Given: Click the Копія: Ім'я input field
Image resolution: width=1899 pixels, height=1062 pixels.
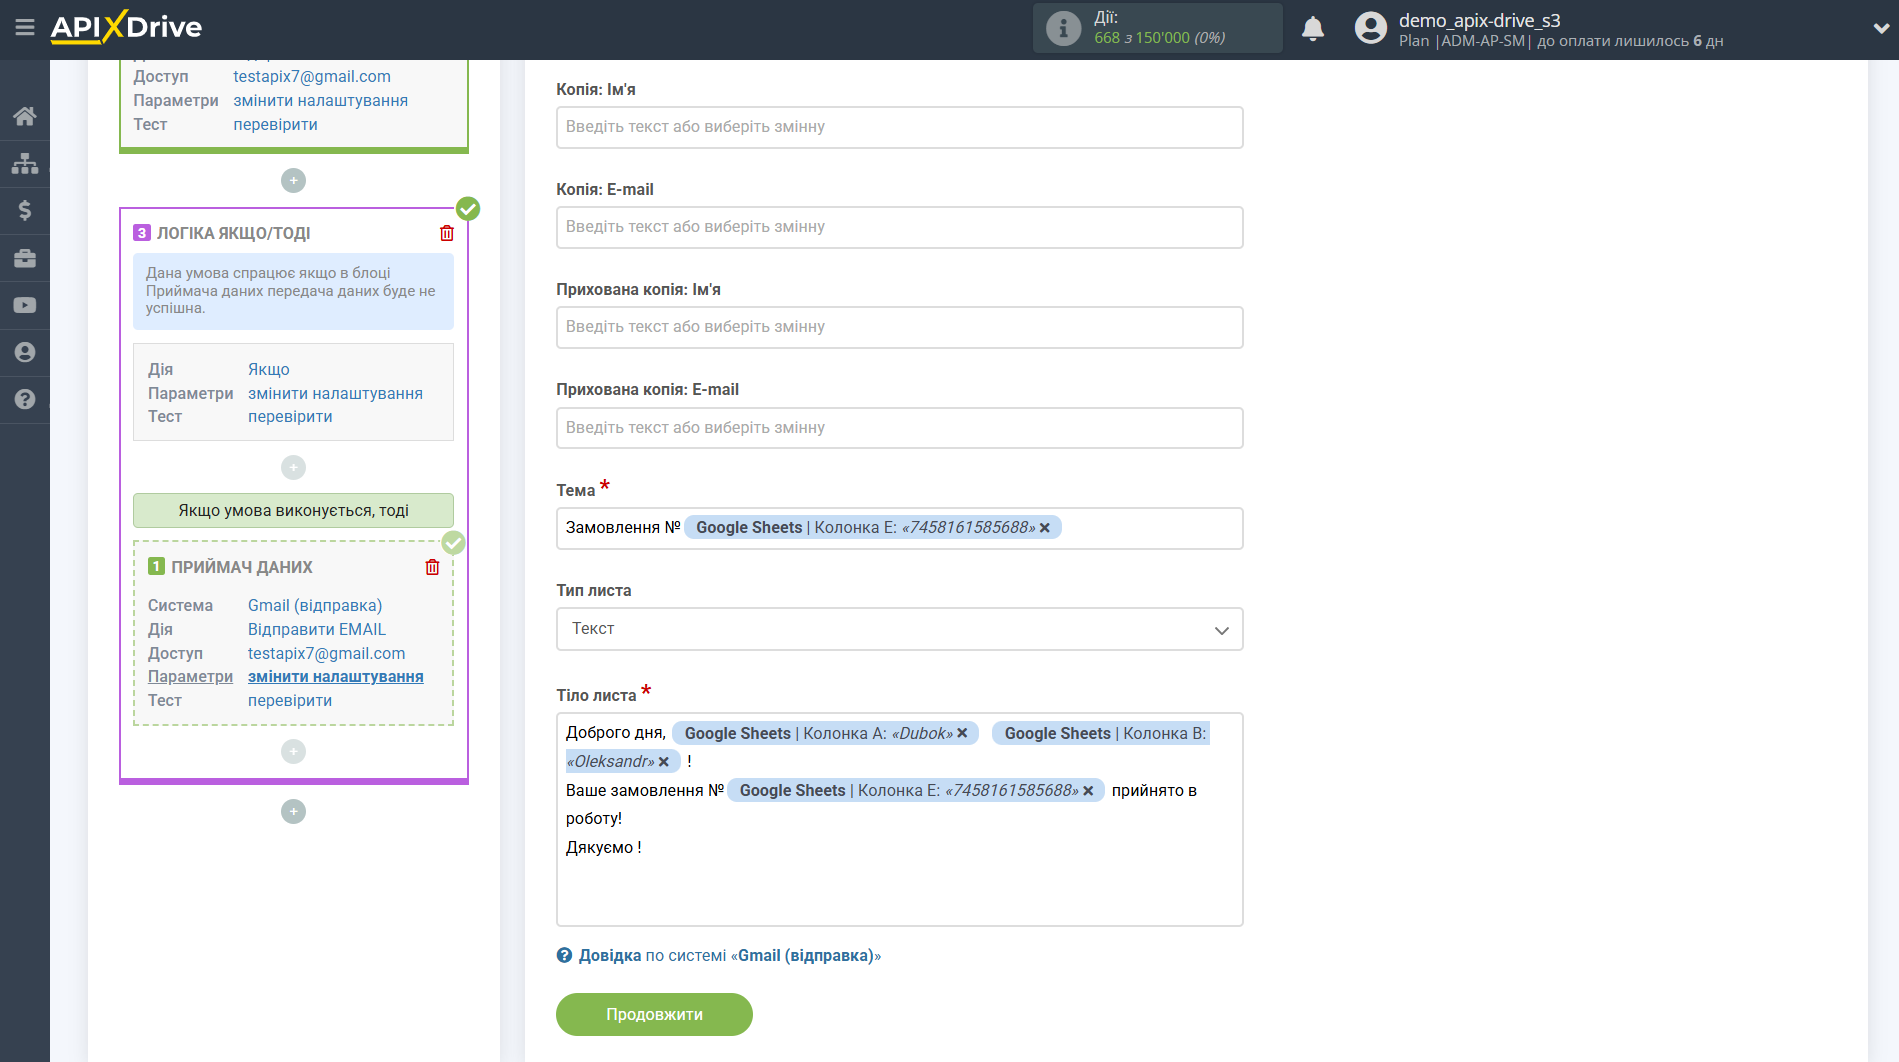Looking at the screenshot, I should 899,127.
